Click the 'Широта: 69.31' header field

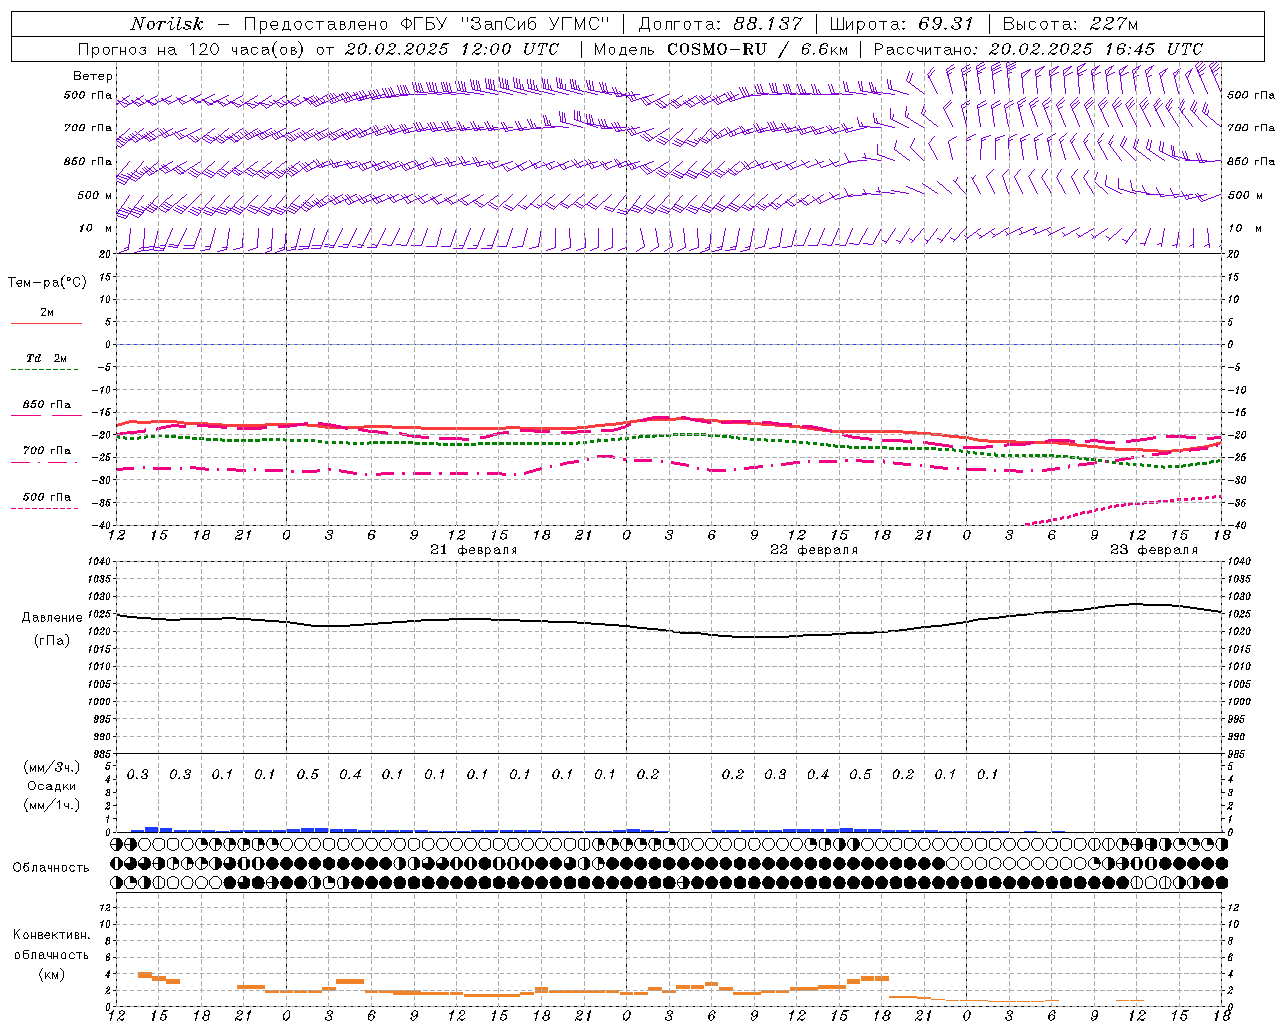[902, 24]
